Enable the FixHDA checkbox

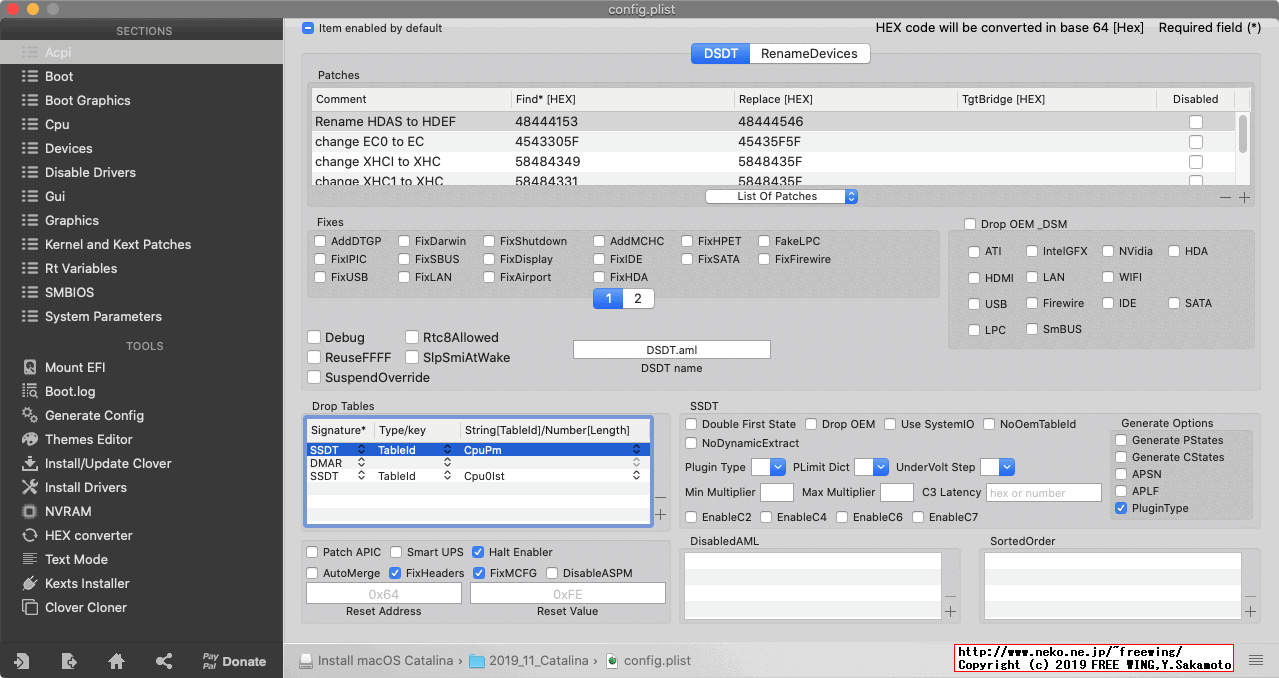click(599, 277)
